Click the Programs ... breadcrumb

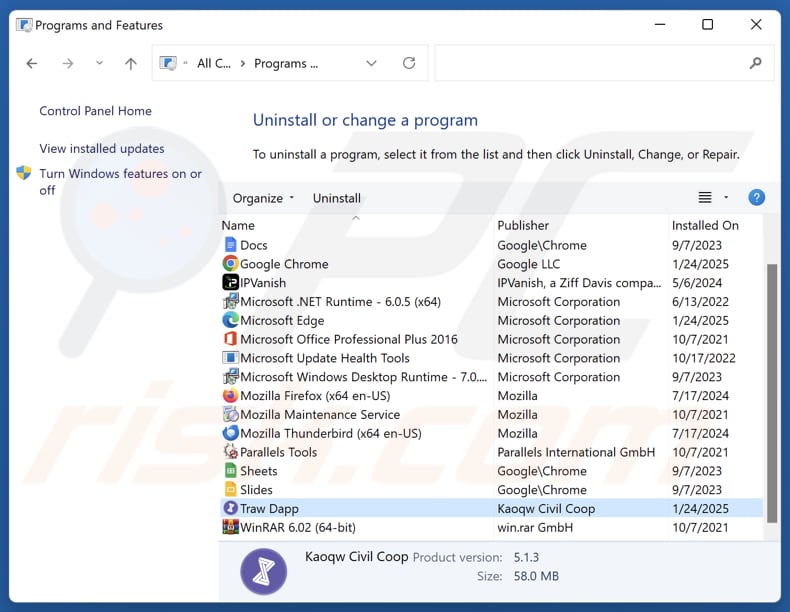pyautogui.click(x=286, y=63)
